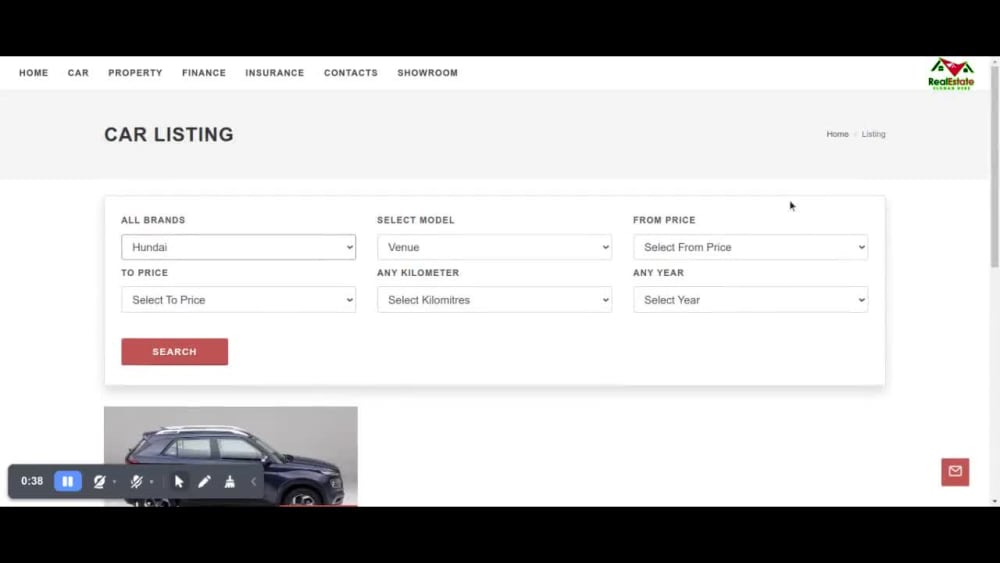Open the Select Kilomitres dropdown
Viewport: 1000px width, 563px height.
pos(494,300)
